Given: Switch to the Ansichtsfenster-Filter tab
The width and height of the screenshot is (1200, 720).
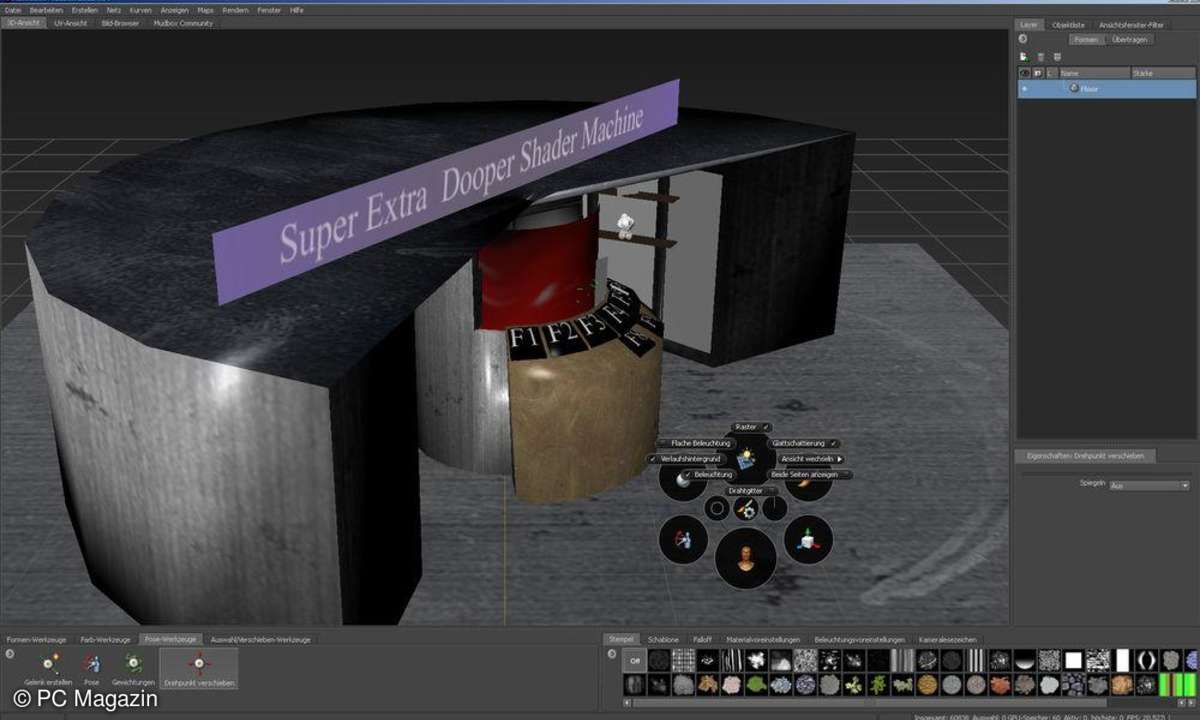Looking at the screenshot, I should click(x=1131, y=24).
